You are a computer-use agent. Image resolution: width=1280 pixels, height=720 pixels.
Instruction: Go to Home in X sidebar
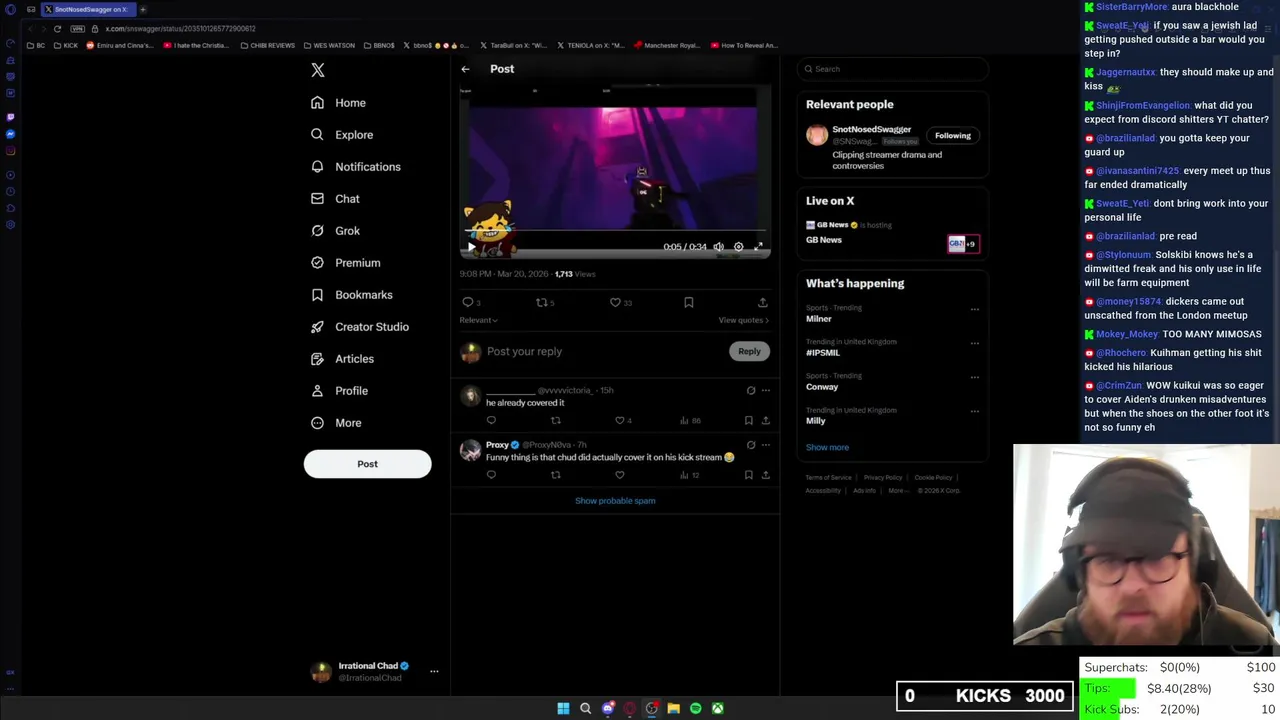pos(338,103)
